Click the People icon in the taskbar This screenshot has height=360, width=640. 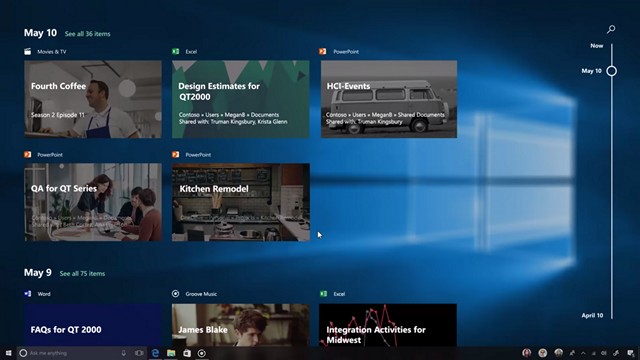click(x=572, y=353)
